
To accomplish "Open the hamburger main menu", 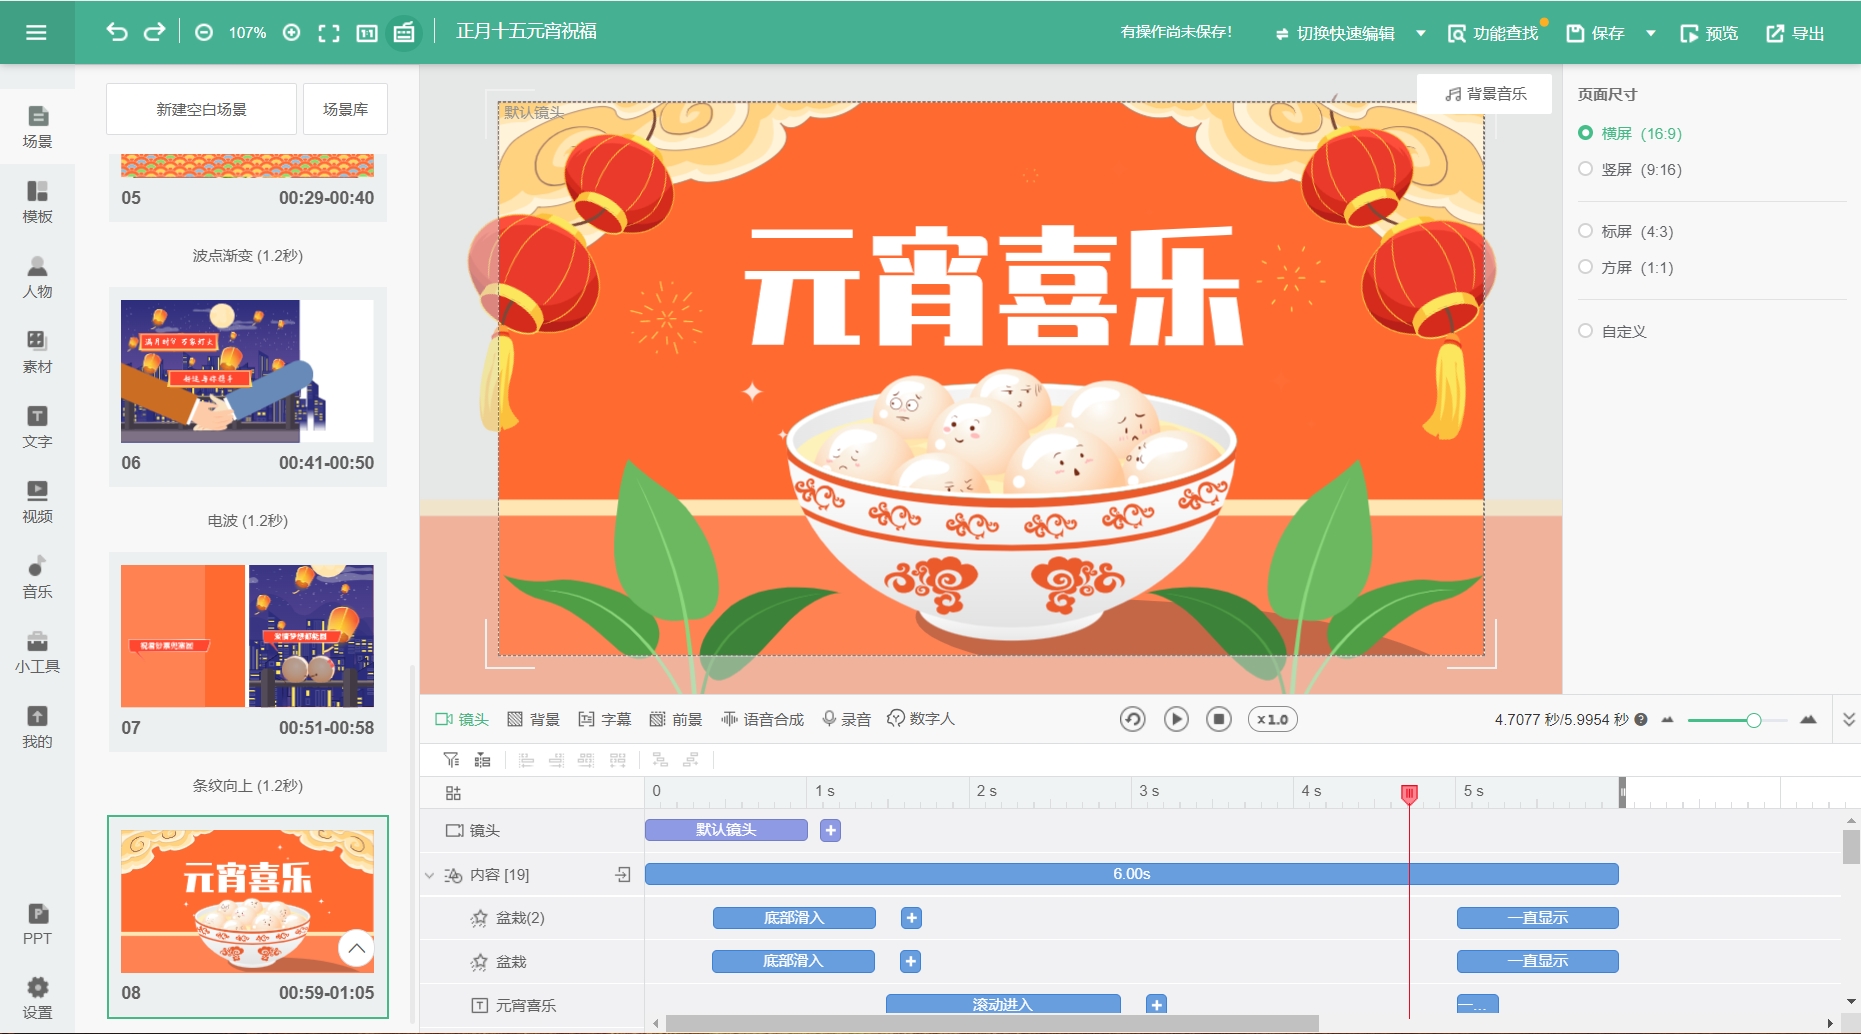I will [36, 32].
